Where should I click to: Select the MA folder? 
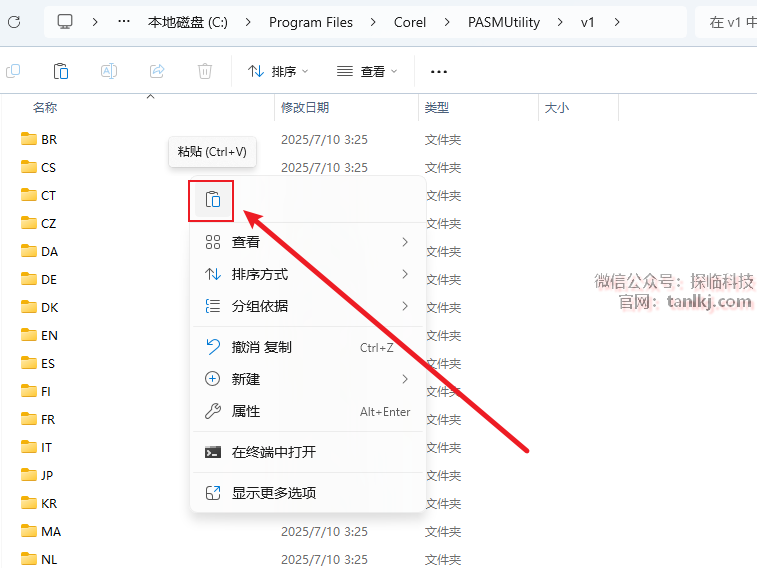(41, 532)
